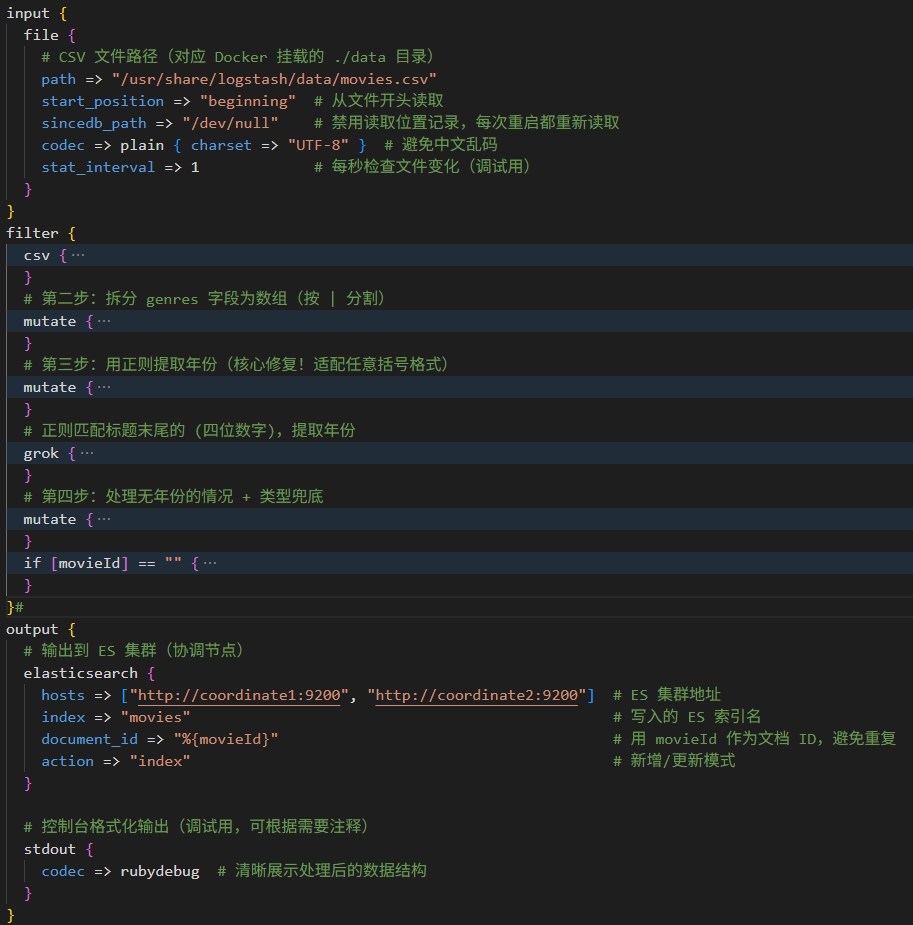Expand the folded csv block ellipsis
The height and width of the screenshot is (925, 913).
(x=78, y=255)
